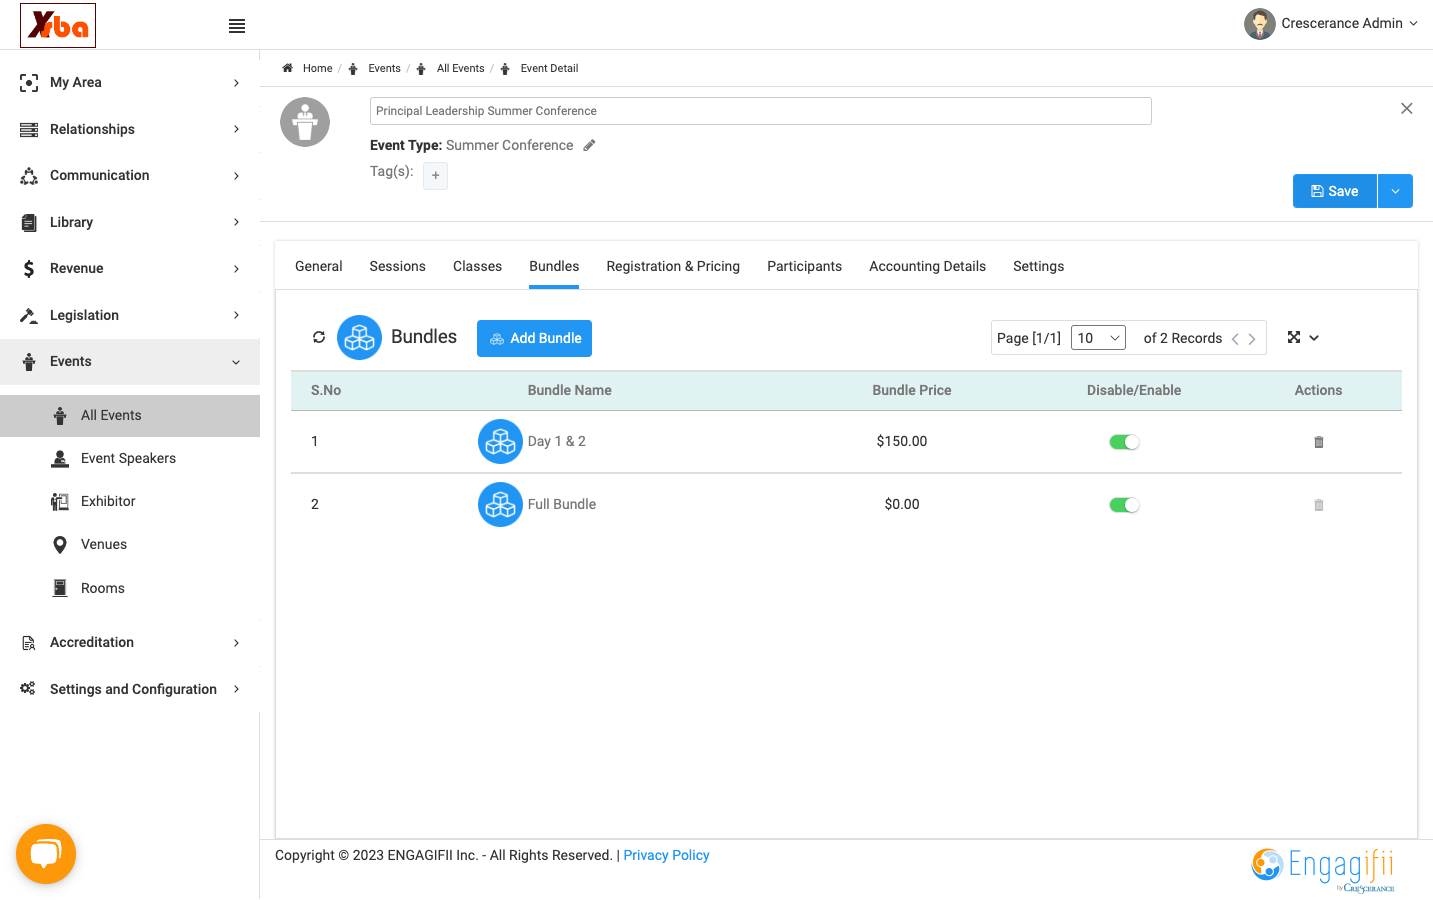The width and height of the screenshot is (1433, 900).
Task: Toggle the Full Bundle enable switch
Action: point(1124,505)
